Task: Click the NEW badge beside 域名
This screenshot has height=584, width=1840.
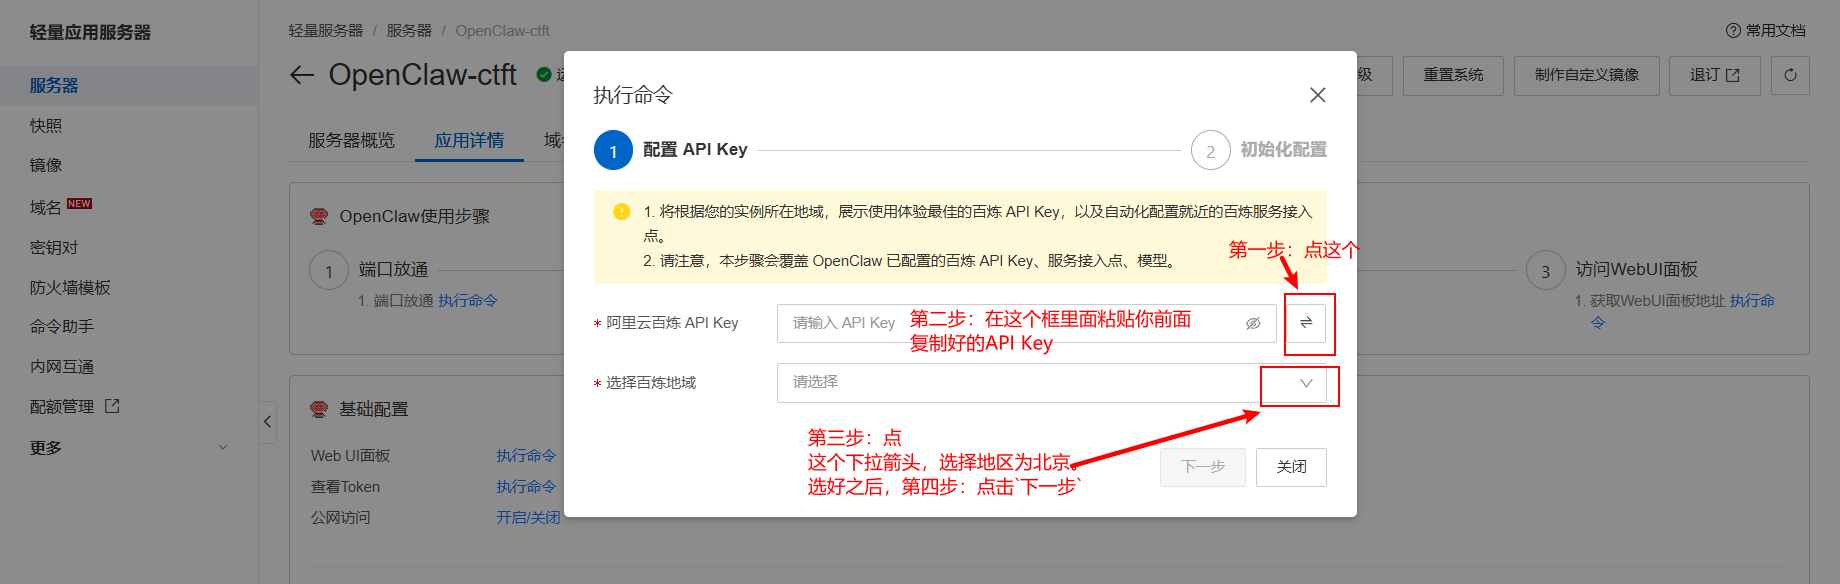Action: [79, 204]
